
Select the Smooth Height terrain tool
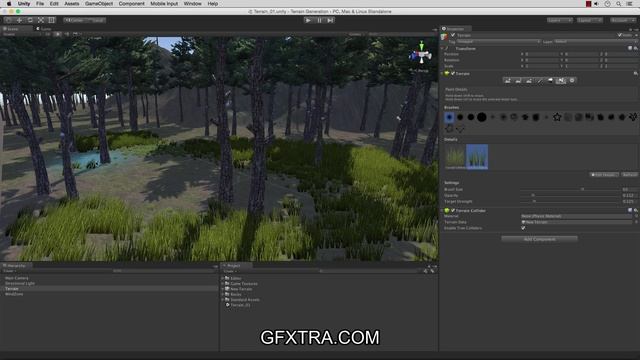tap(529, 81)
